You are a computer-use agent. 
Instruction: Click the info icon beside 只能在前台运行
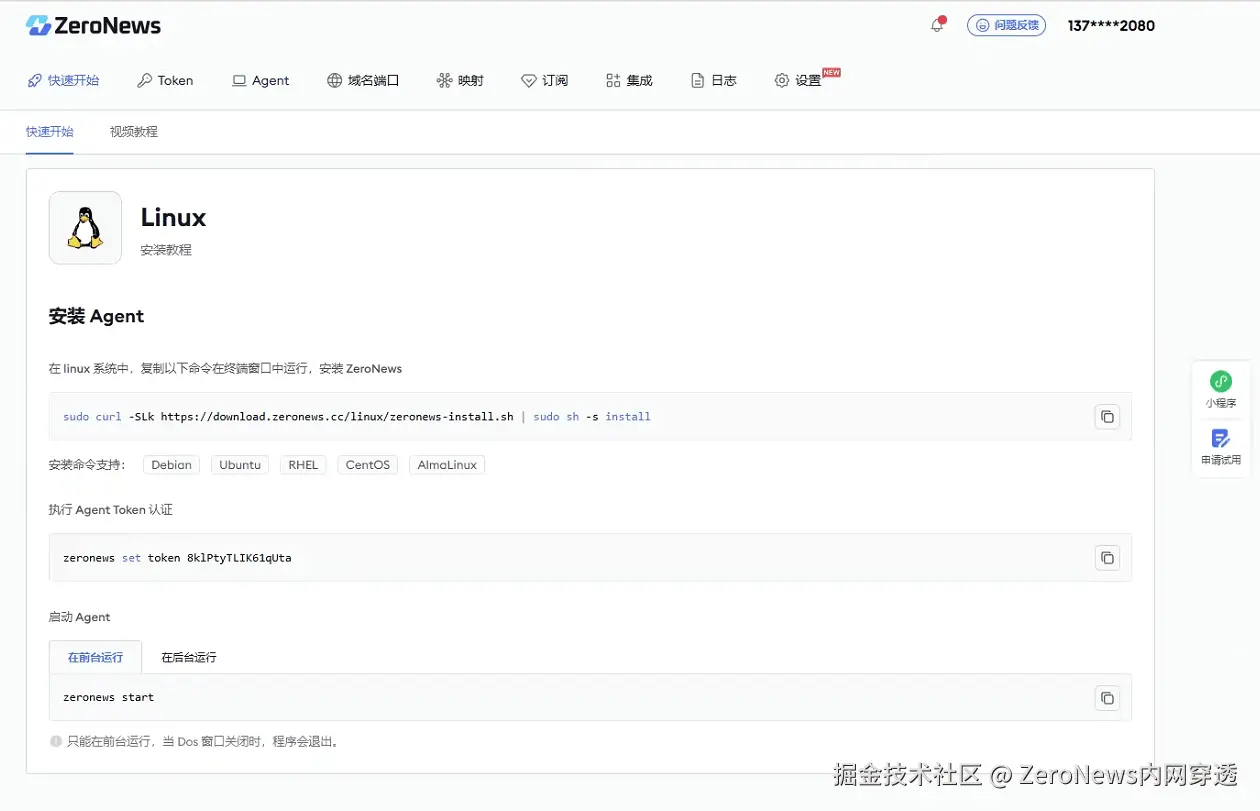(x=56, y=742)
